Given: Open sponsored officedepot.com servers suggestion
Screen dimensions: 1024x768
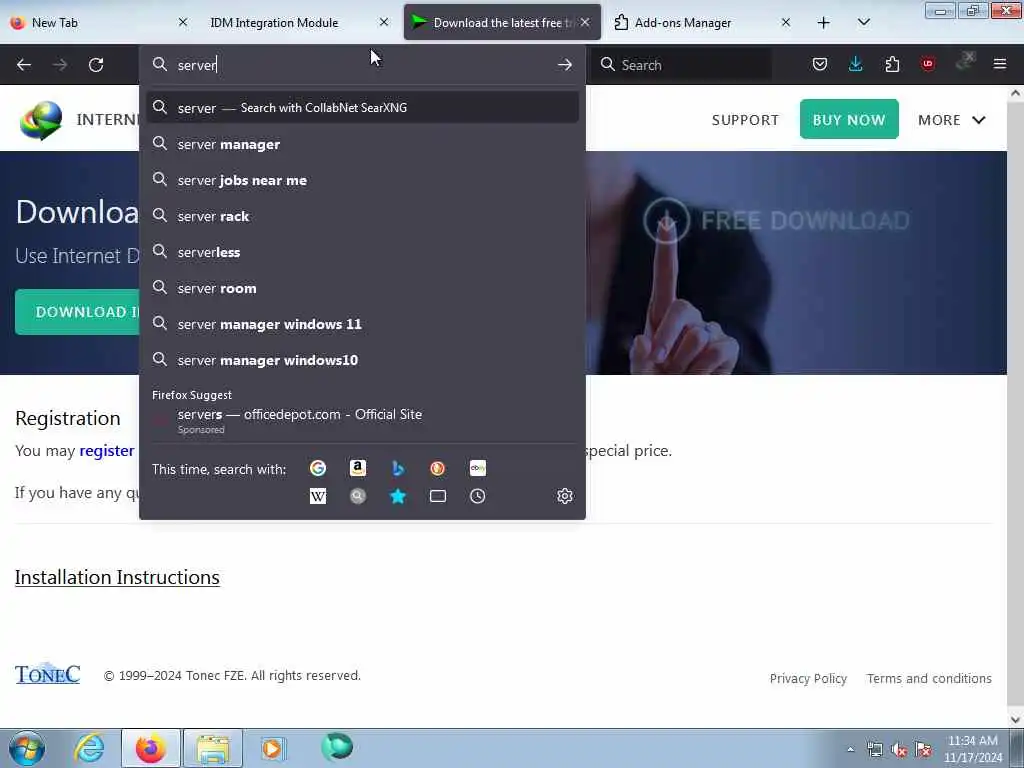Looking at the screenshot, I should 362,421.
